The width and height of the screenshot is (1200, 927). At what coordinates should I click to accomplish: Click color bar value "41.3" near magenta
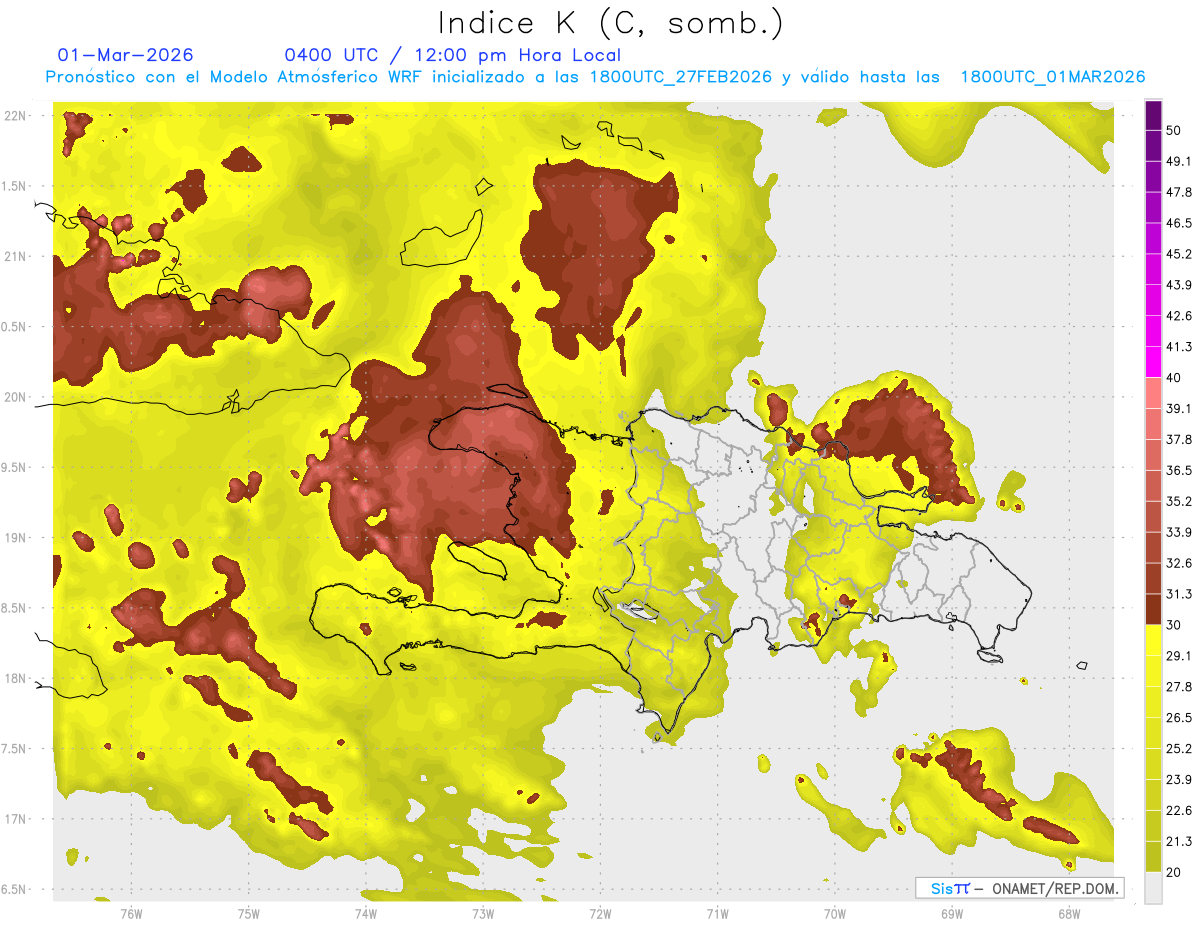(x=1179, y=347)
